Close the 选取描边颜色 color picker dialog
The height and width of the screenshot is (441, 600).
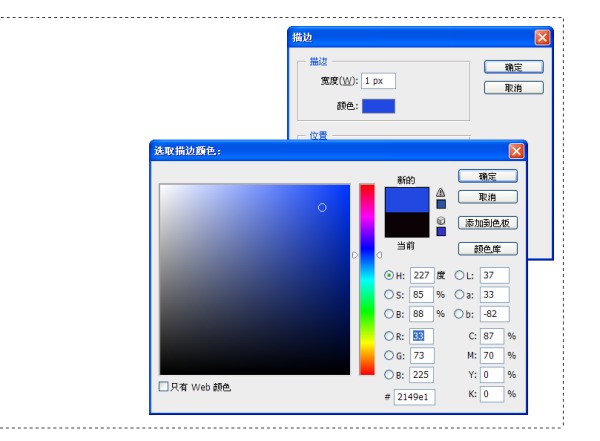coord(516,151)
